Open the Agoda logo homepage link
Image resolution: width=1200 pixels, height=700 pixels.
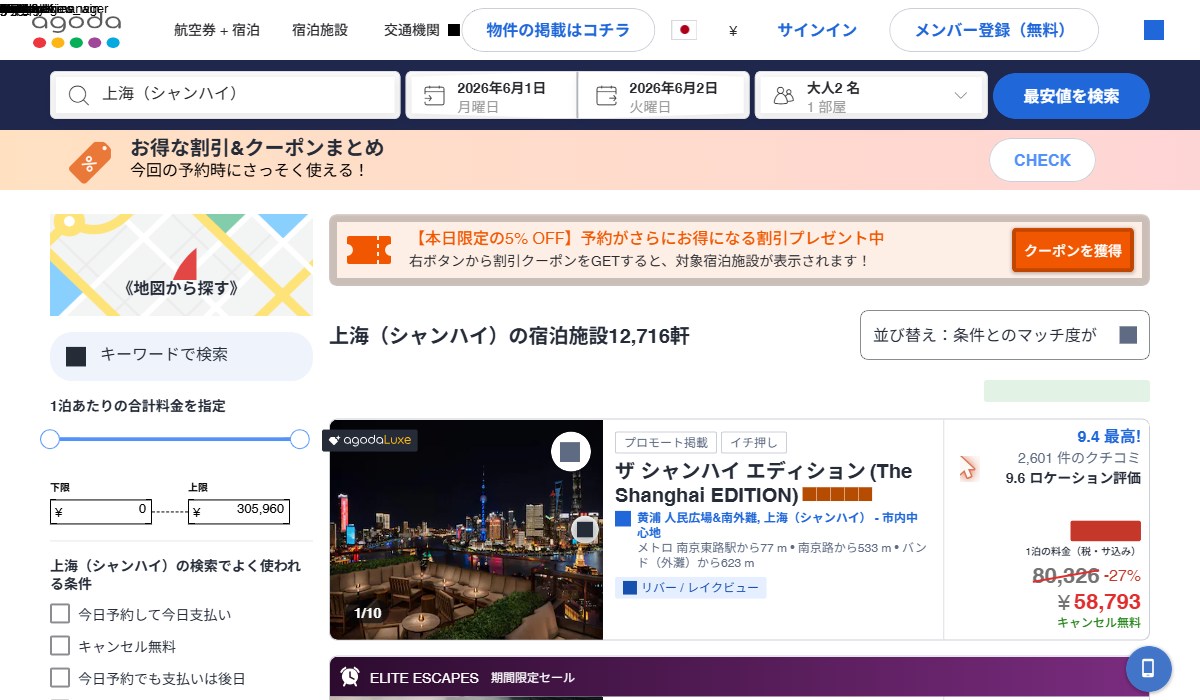(x=76, y=30)
